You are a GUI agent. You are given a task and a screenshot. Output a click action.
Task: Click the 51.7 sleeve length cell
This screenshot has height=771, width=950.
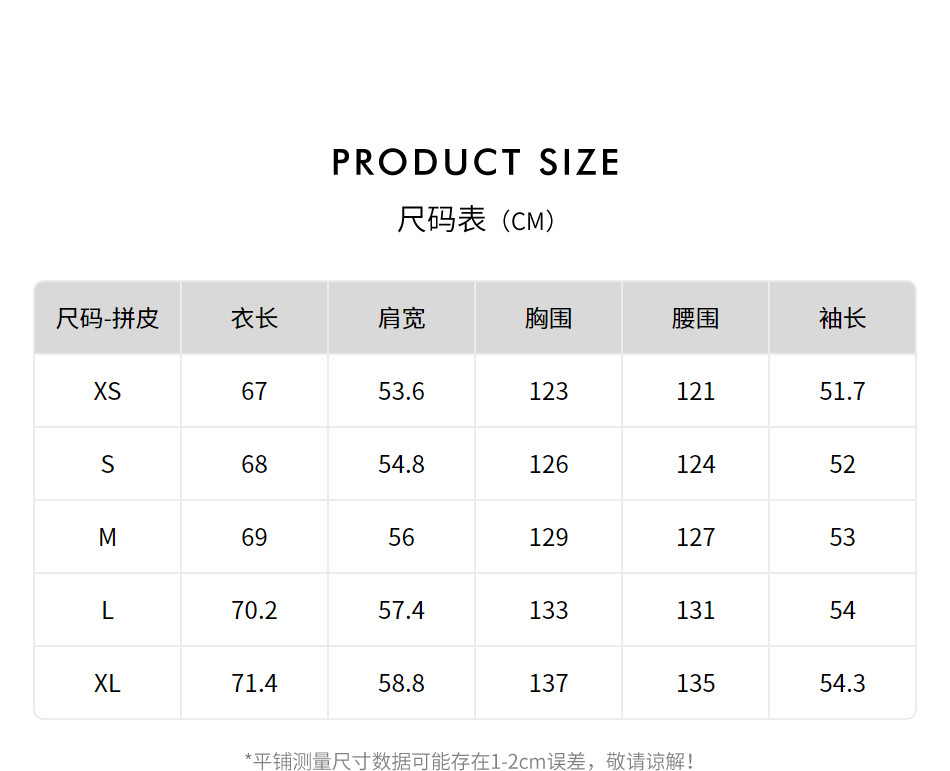pyautogui.click(x=842, y=391)
